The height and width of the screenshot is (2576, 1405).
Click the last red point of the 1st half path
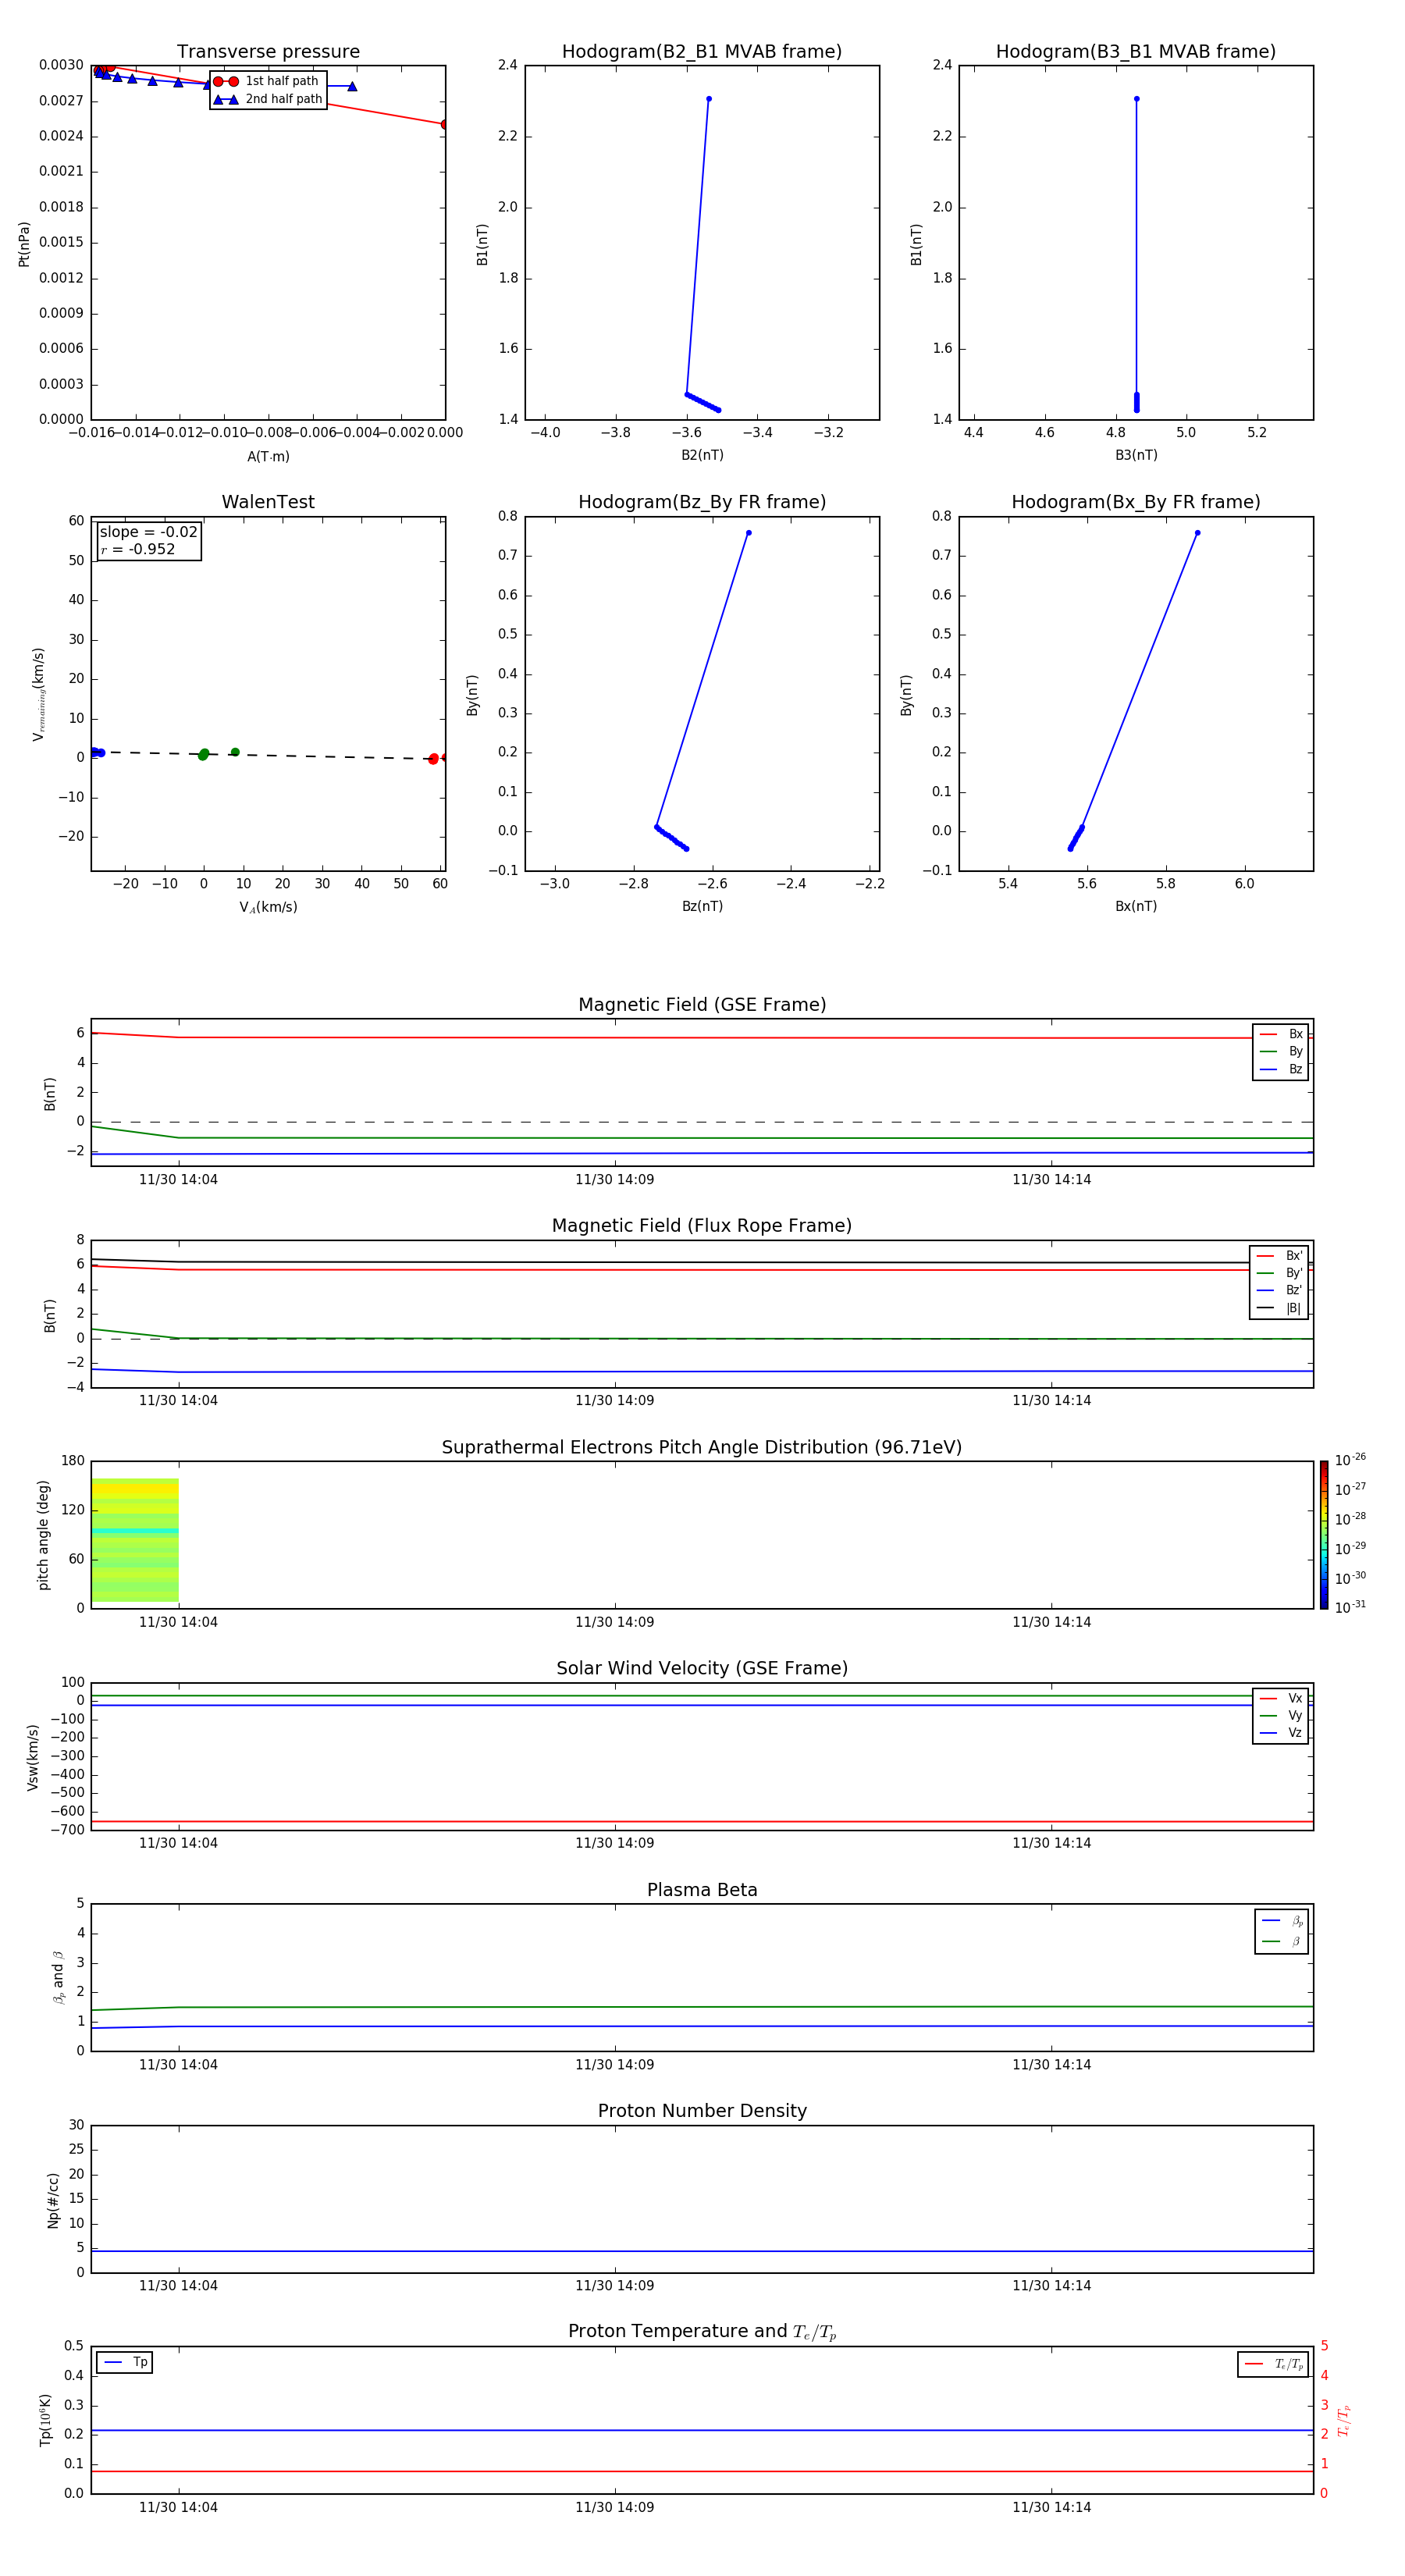pyautogui.click(x=445, y=124)
